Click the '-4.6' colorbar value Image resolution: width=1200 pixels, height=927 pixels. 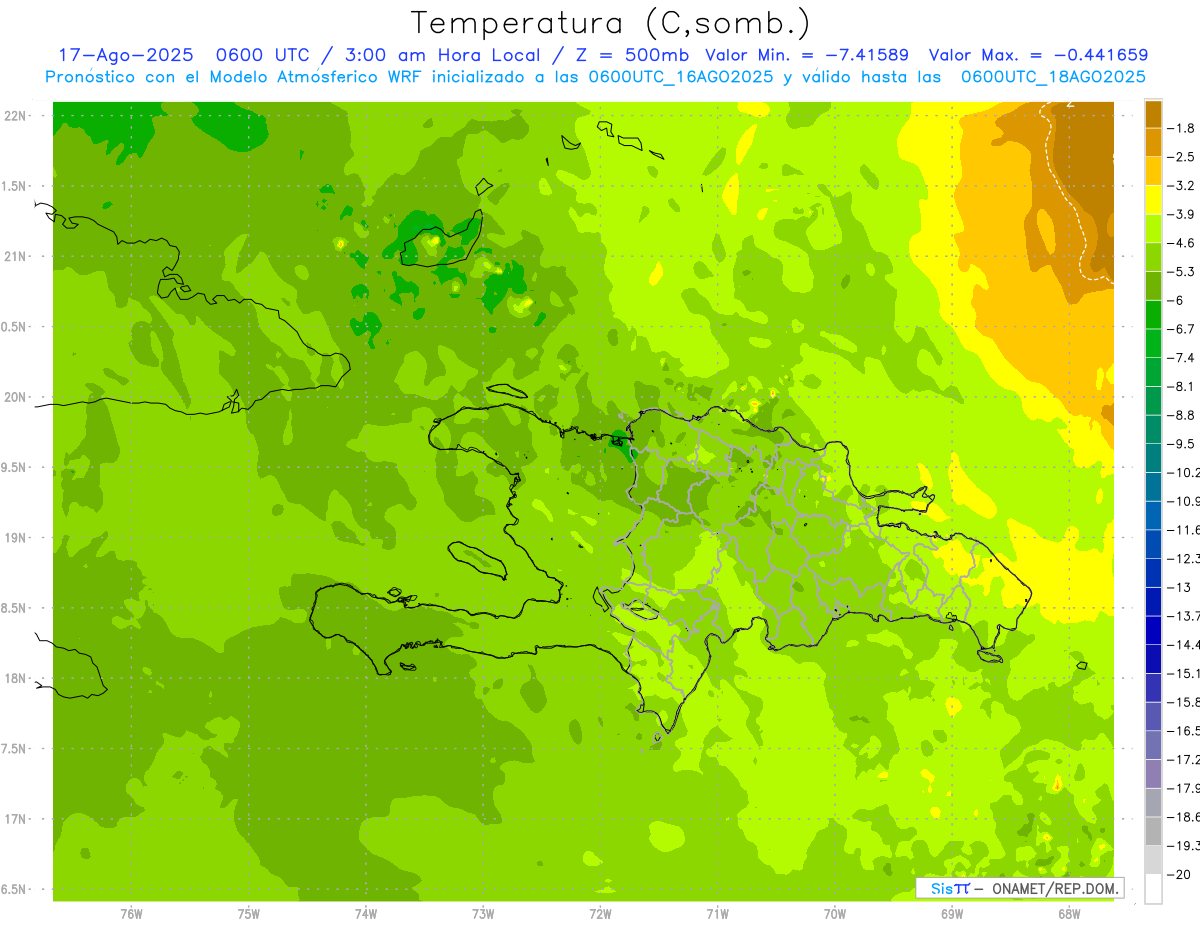pos(1181,243)
